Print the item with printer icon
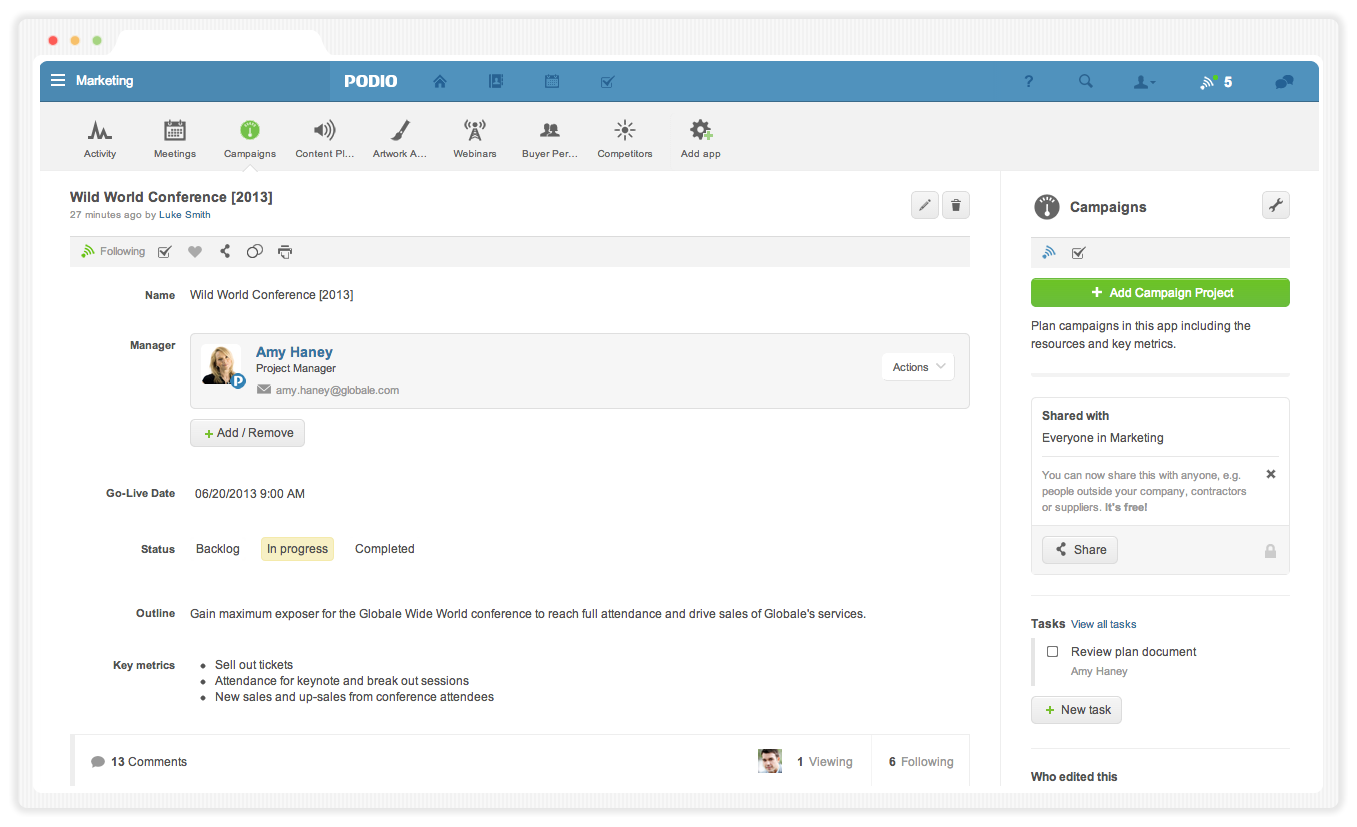This screenshot has width=1357, height=827. tap(285, 252)
